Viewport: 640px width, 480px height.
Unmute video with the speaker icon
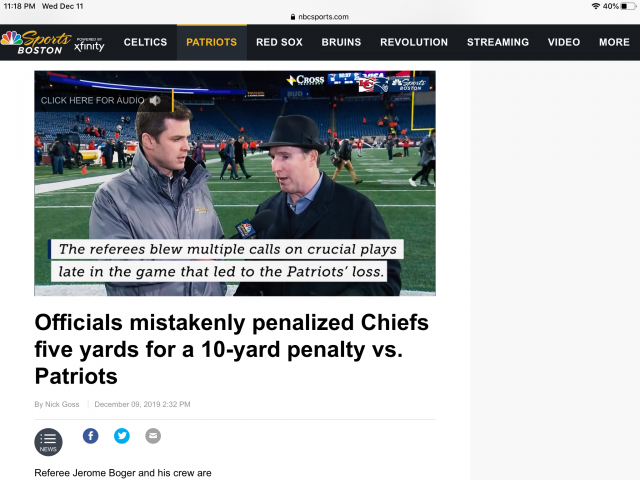[155, 100]
